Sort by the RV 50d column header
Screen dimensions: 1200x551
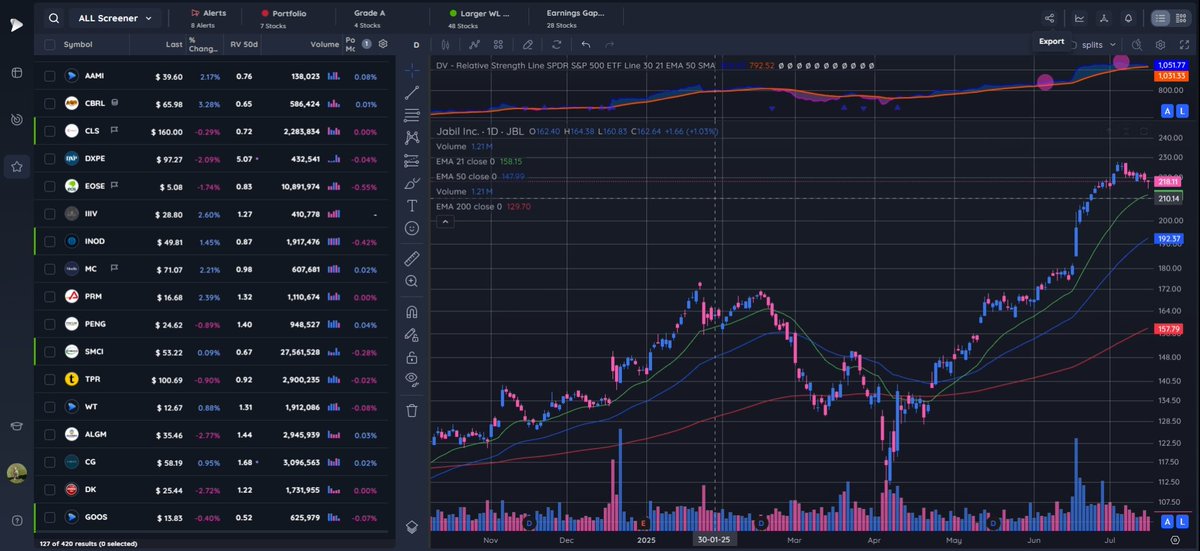click(x=243, y=44)
